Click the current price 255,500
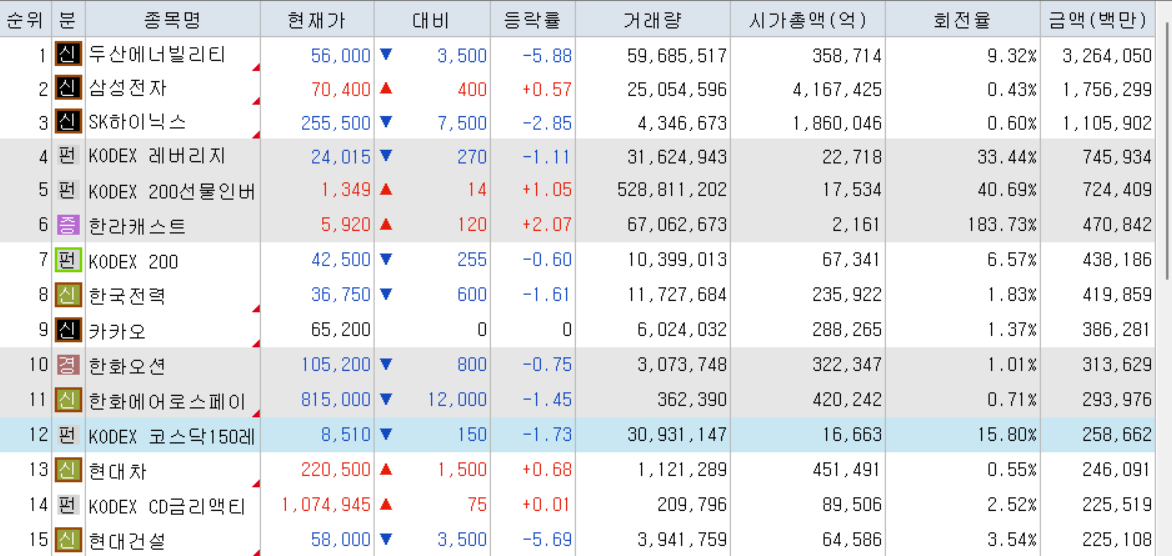The width and height of the screenshot is (1172, 556). (336, 123)
